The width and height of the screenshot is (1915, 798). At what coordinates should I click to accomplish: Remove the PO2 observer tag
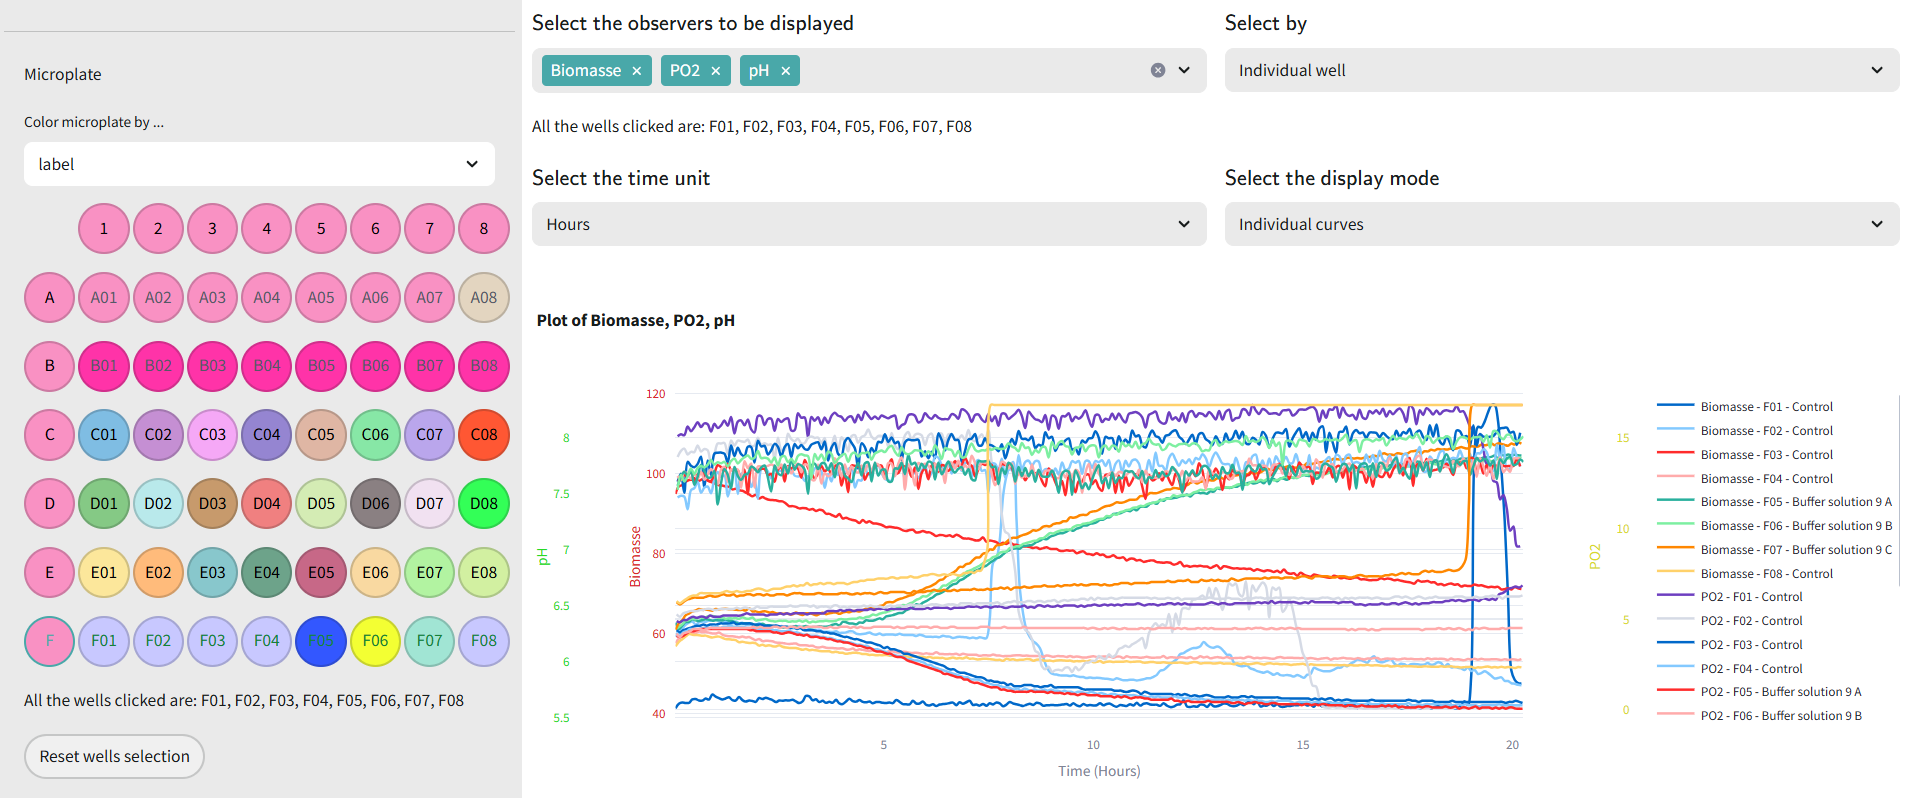click(715, 71)
